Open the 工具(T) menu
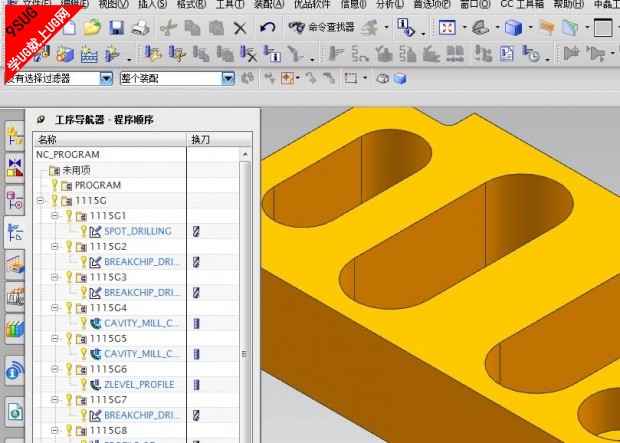620x443 pixels. click(230, 4)
